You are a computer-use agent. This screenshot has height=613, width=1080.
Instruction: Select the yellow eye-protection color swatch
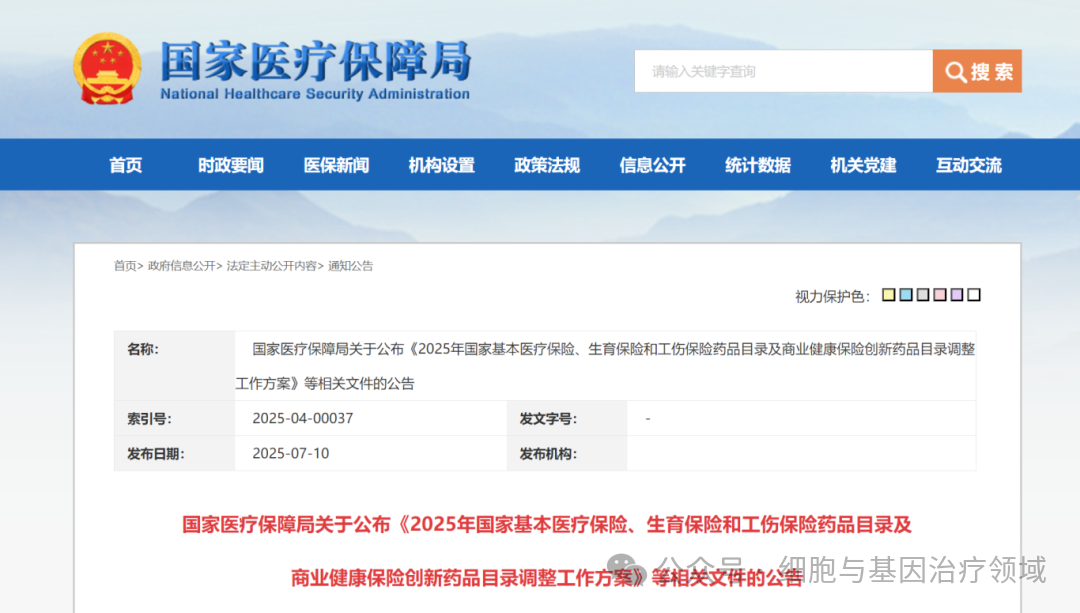coord(889,295)
